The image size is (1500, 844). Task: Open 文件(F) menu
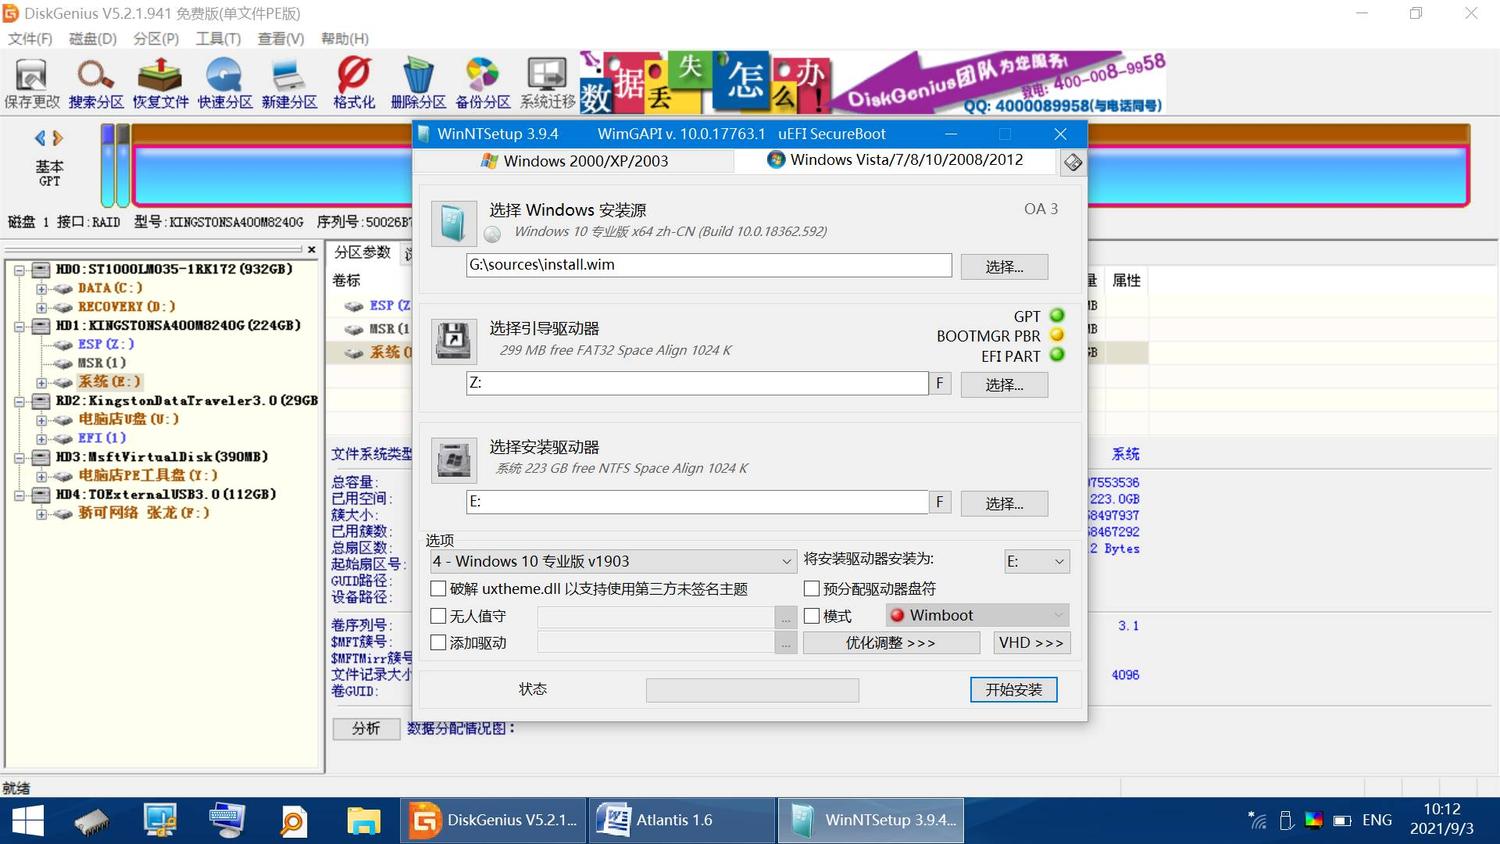tap(30, 38)
